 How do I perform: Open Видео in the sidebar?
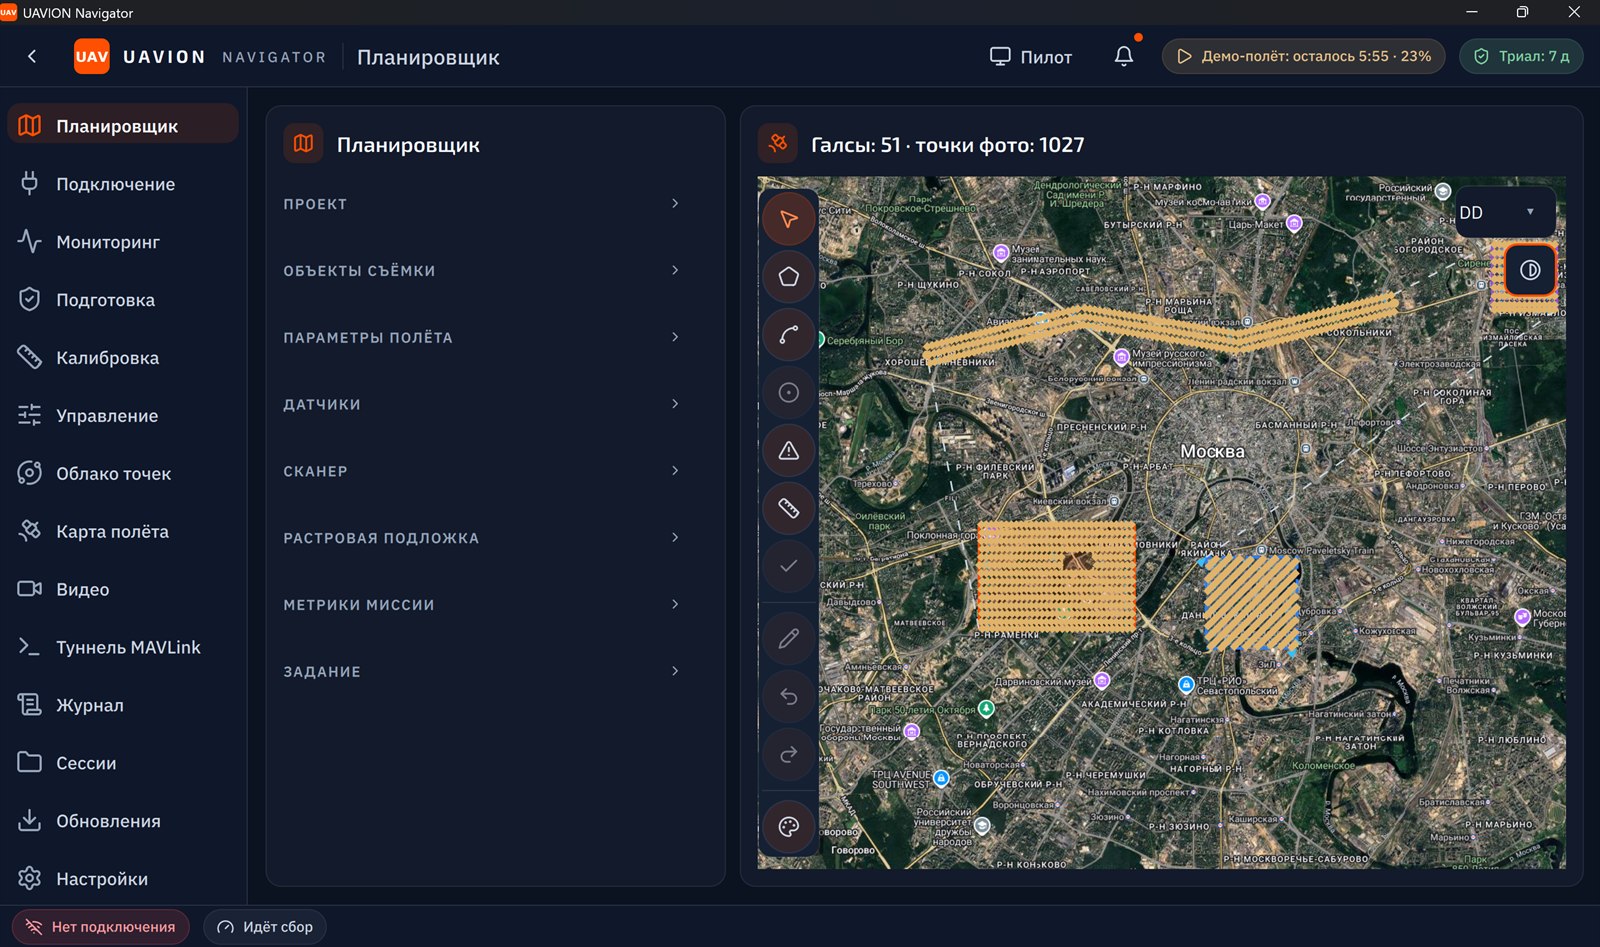tap(123, 590)
